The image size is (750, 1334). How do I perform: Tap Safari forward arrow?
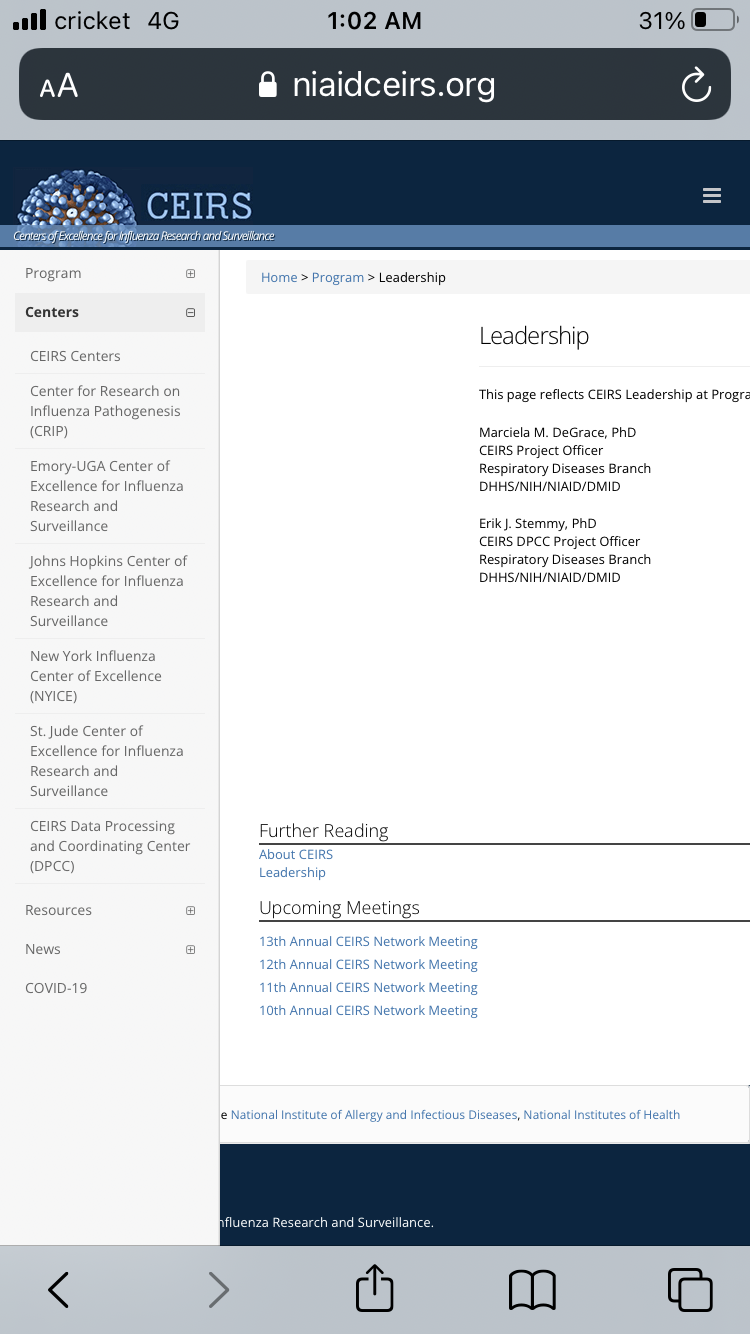coord(218,1290)
